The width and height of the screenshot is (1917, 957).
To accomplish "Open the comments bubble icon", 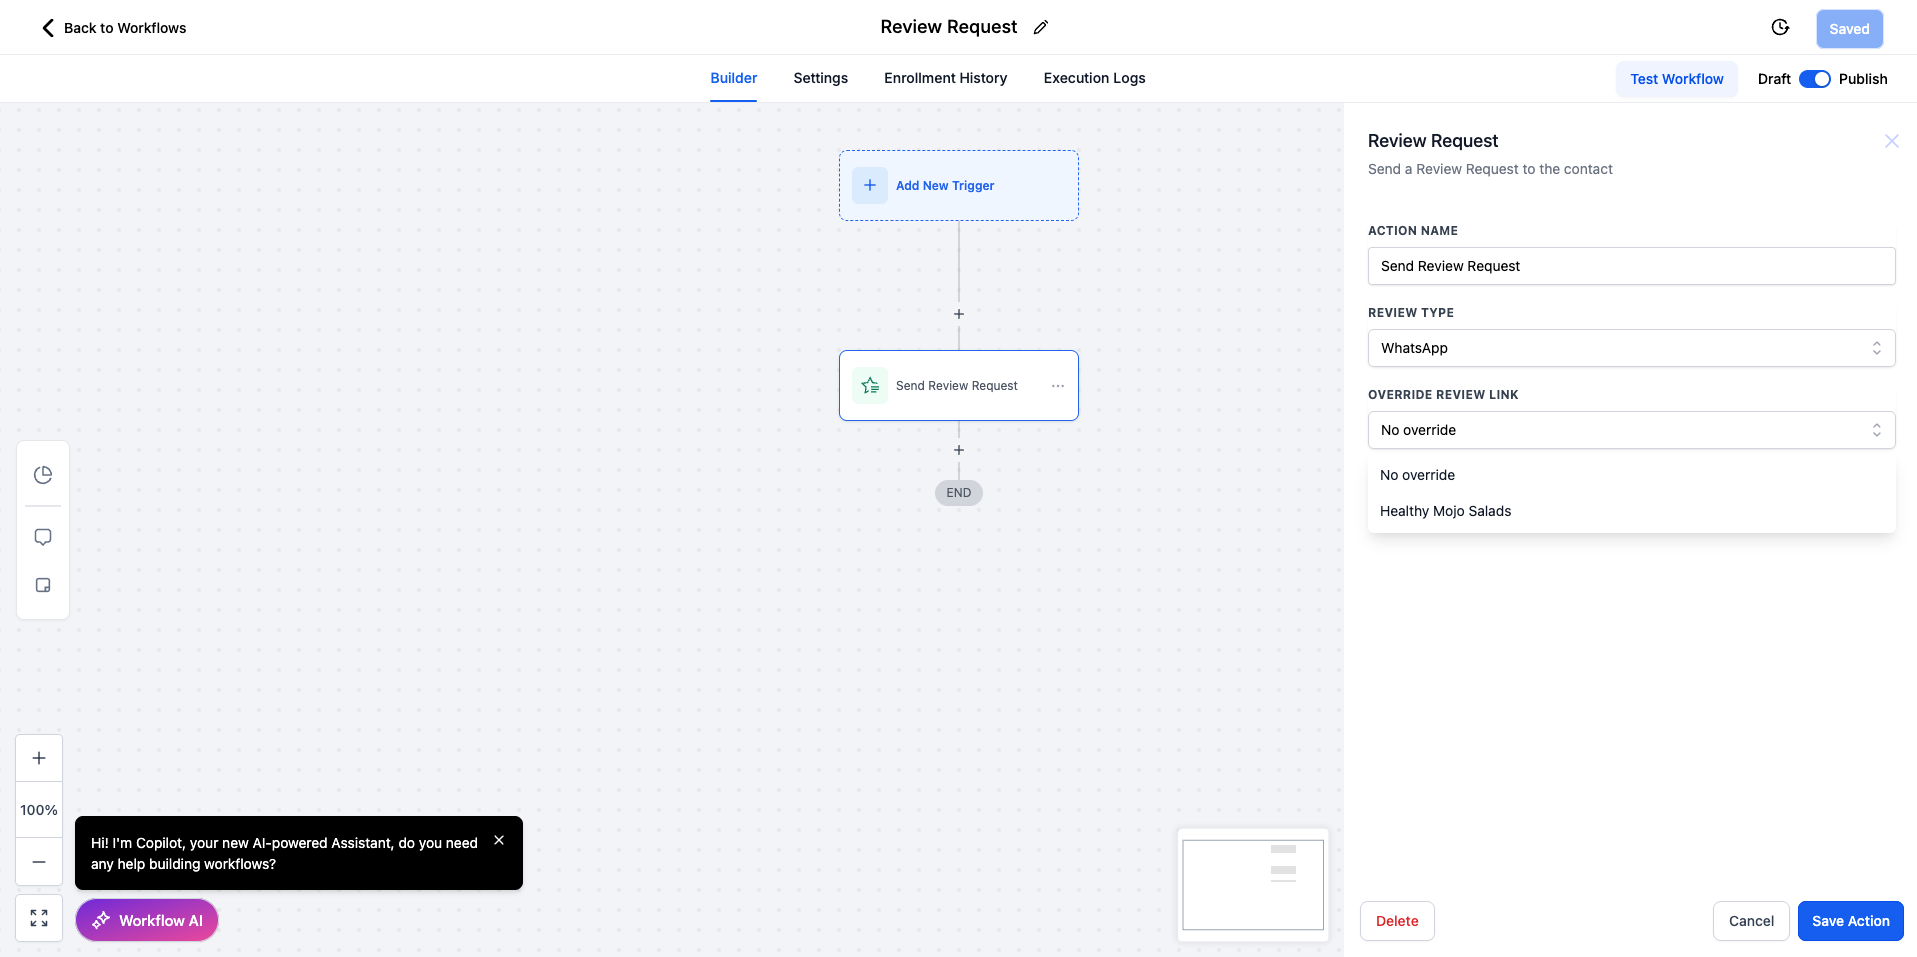I will coord(43,537).
